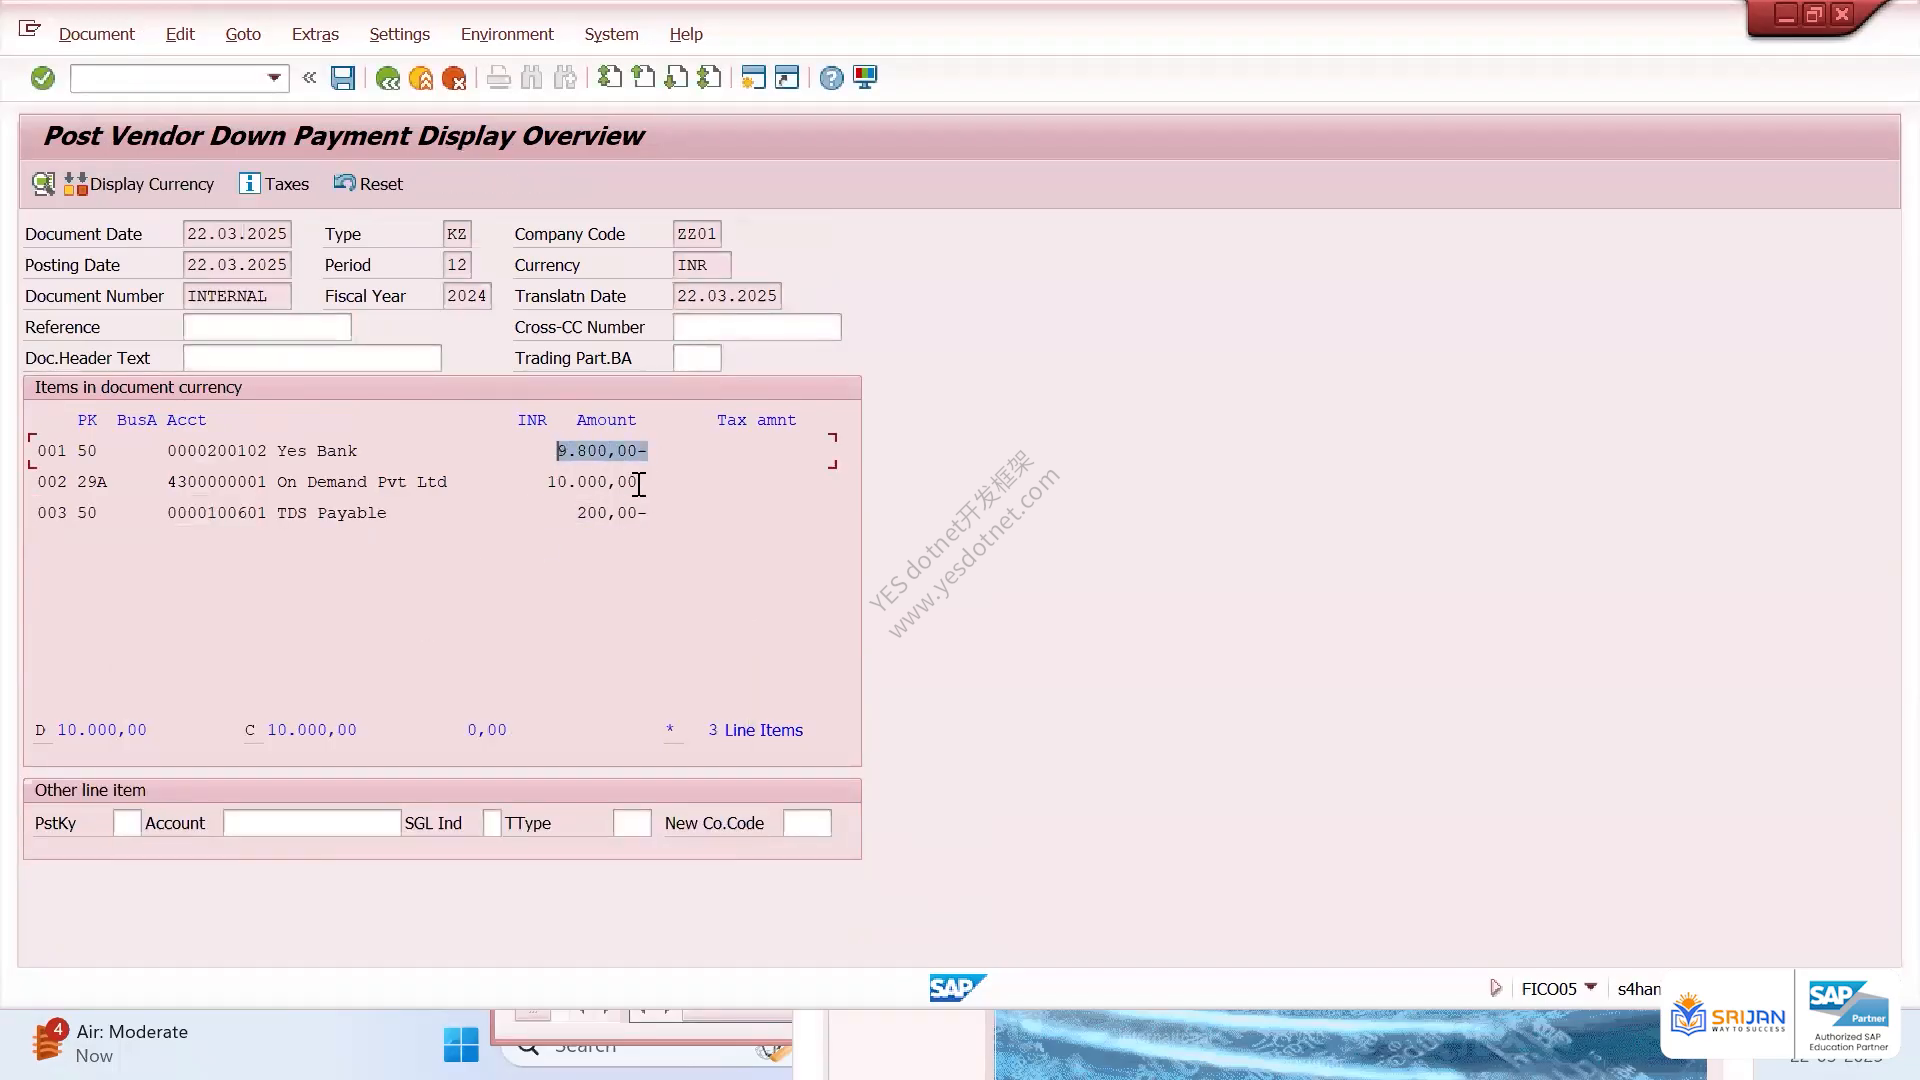This screenshot has height=1080, width=1920.
Task: Open the command field dropdown arrow
Action: coord(274,78)
